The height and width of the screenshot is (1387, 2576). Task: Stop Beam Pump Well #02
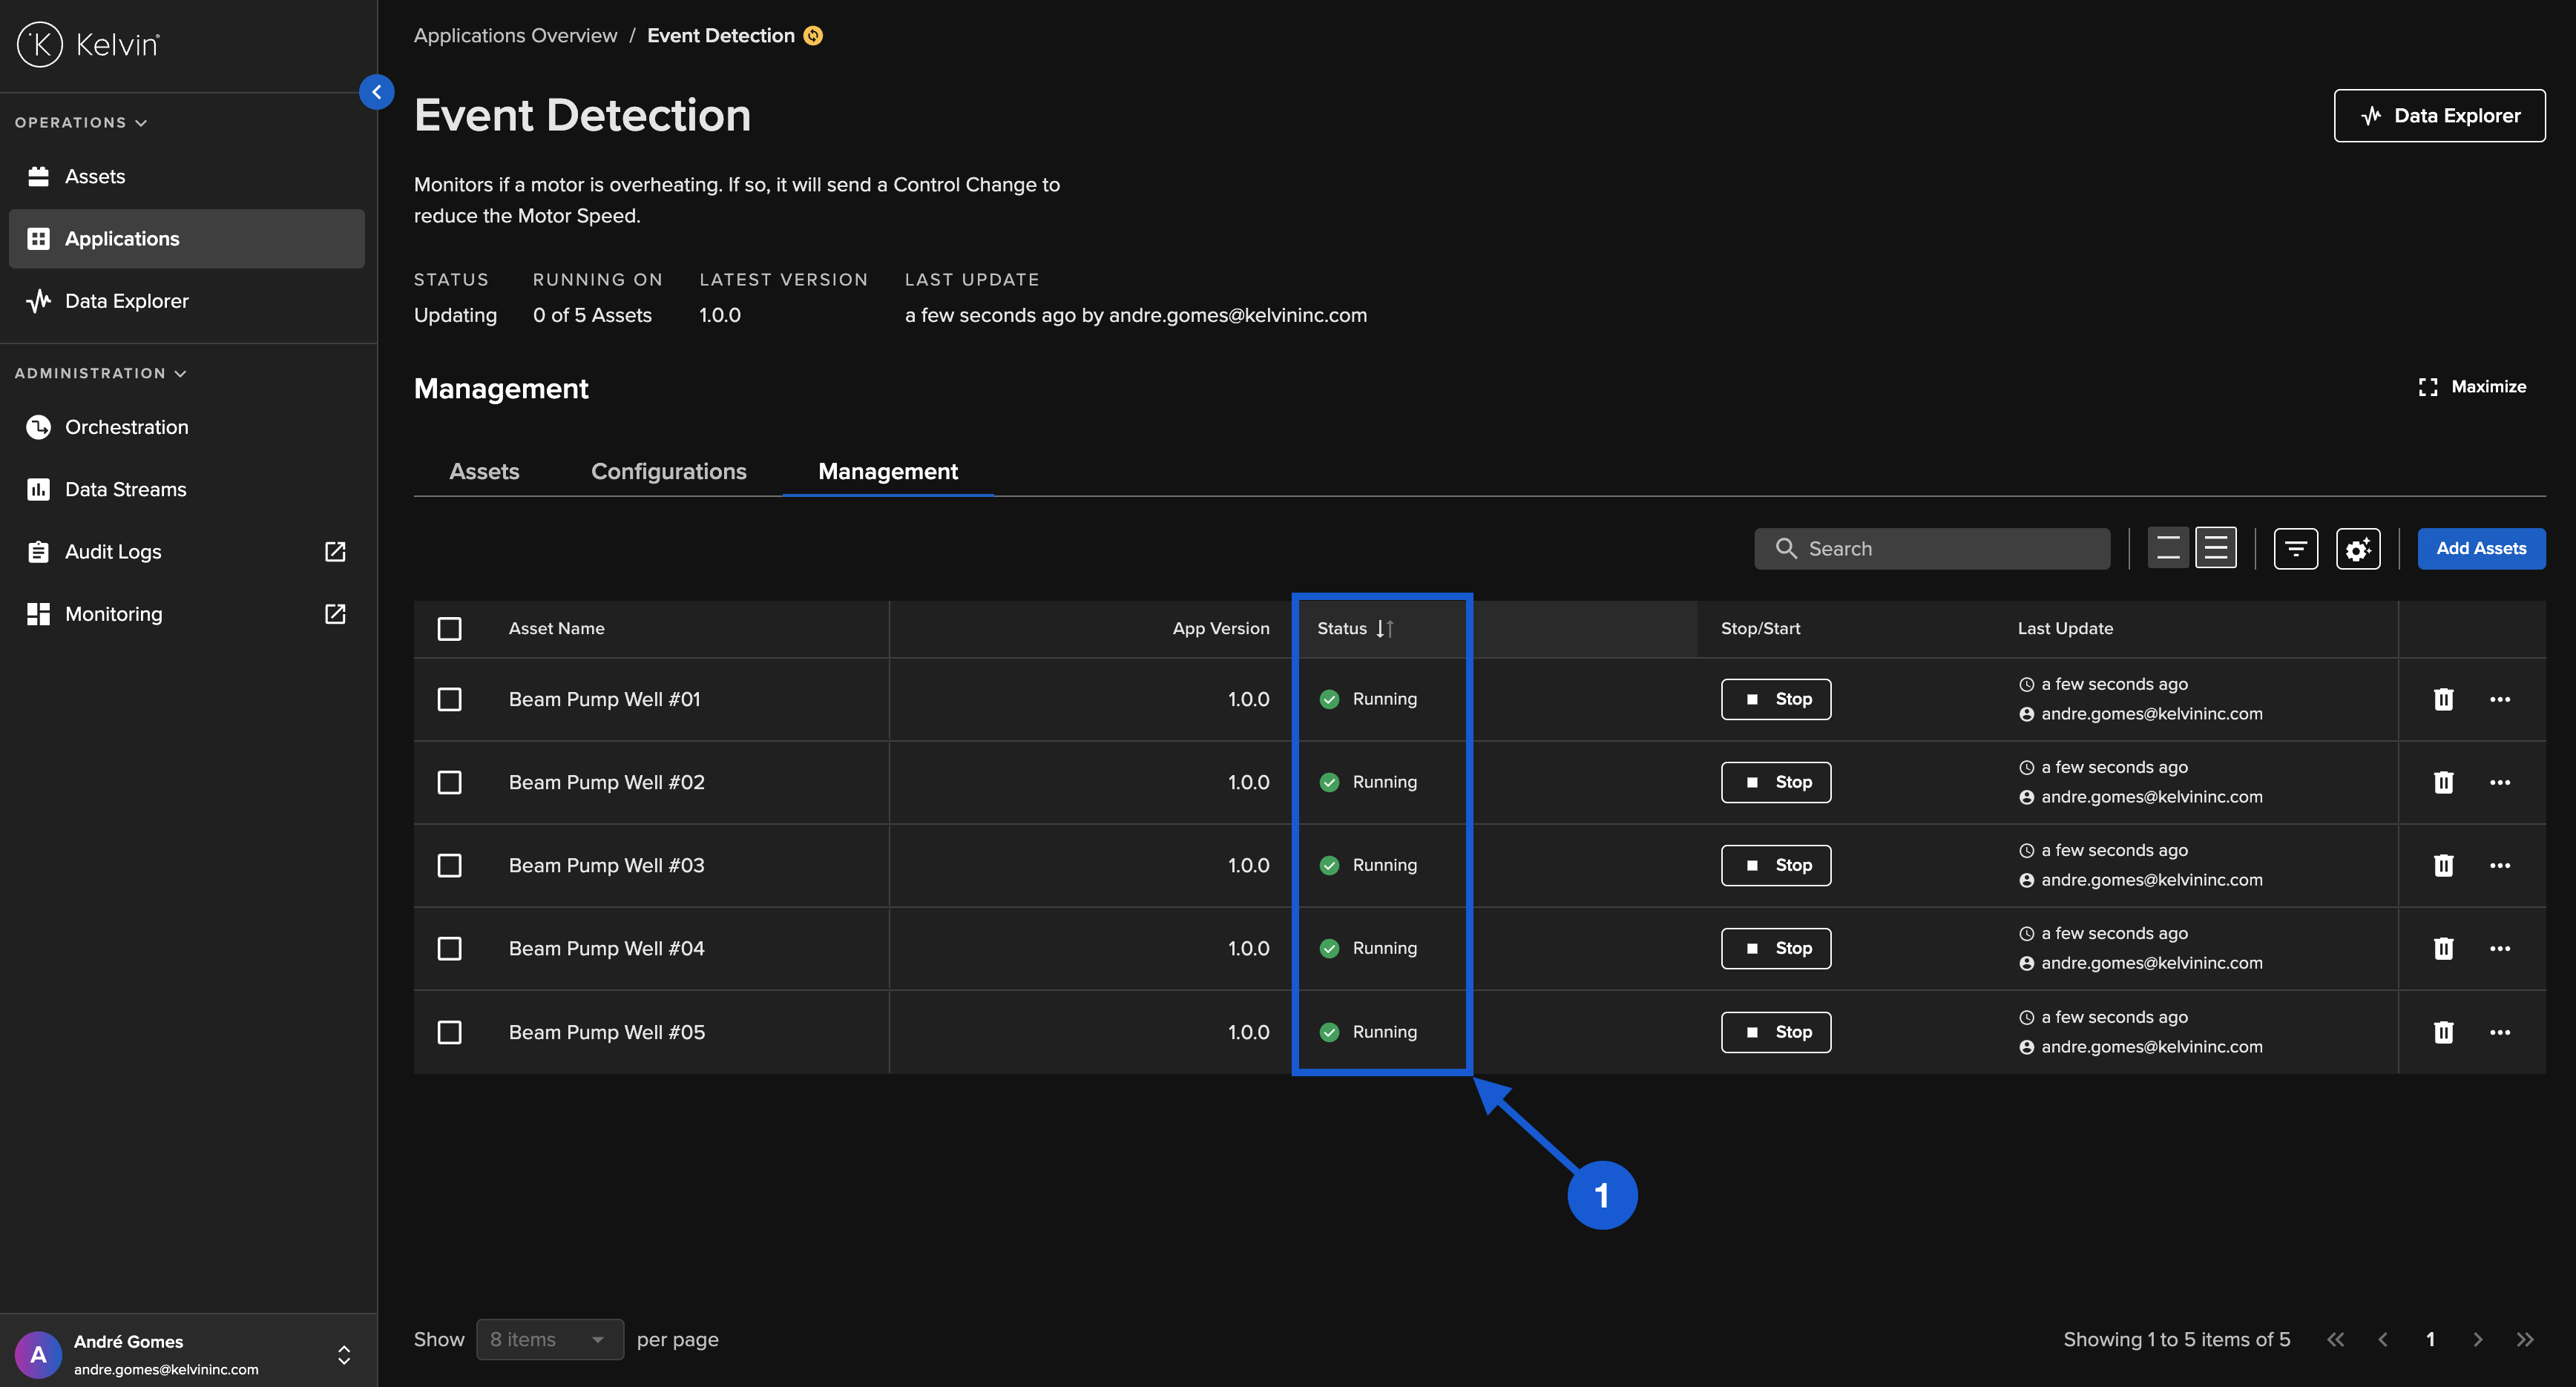click(1776, 782)
